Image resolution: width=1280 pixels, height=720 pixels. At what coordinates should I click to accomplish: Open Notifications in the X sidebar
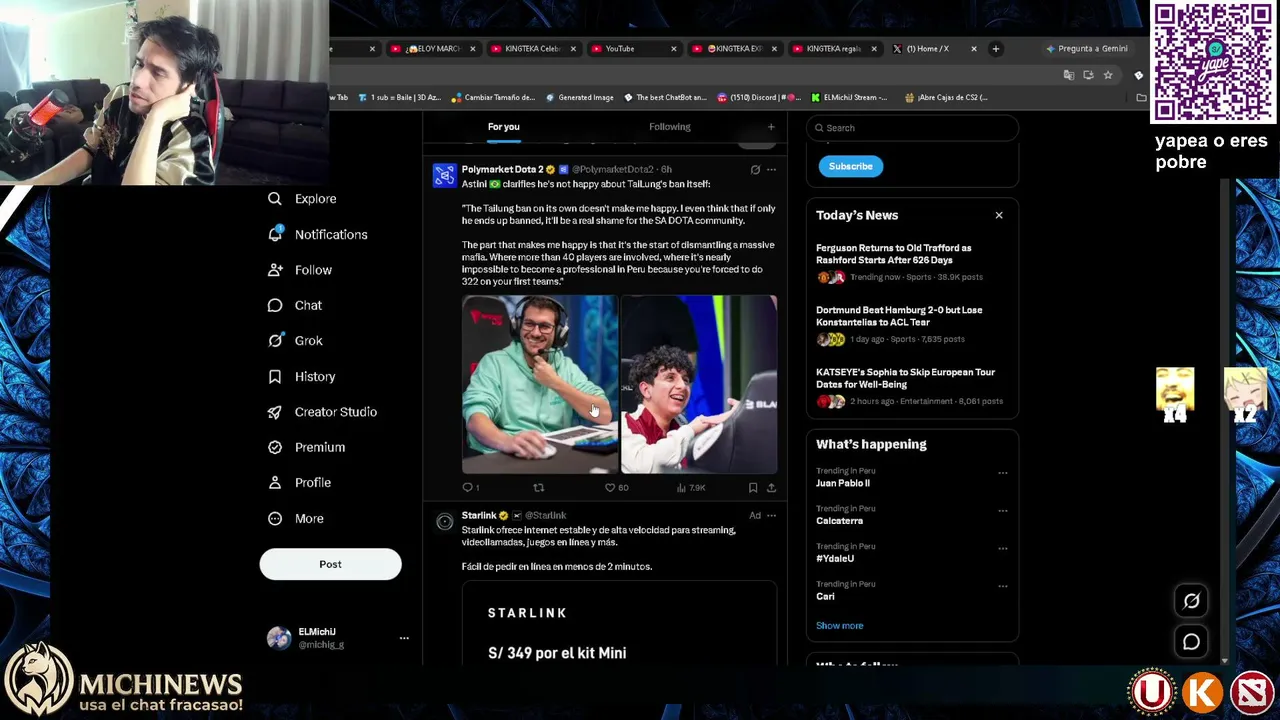[x=318, y=234]
